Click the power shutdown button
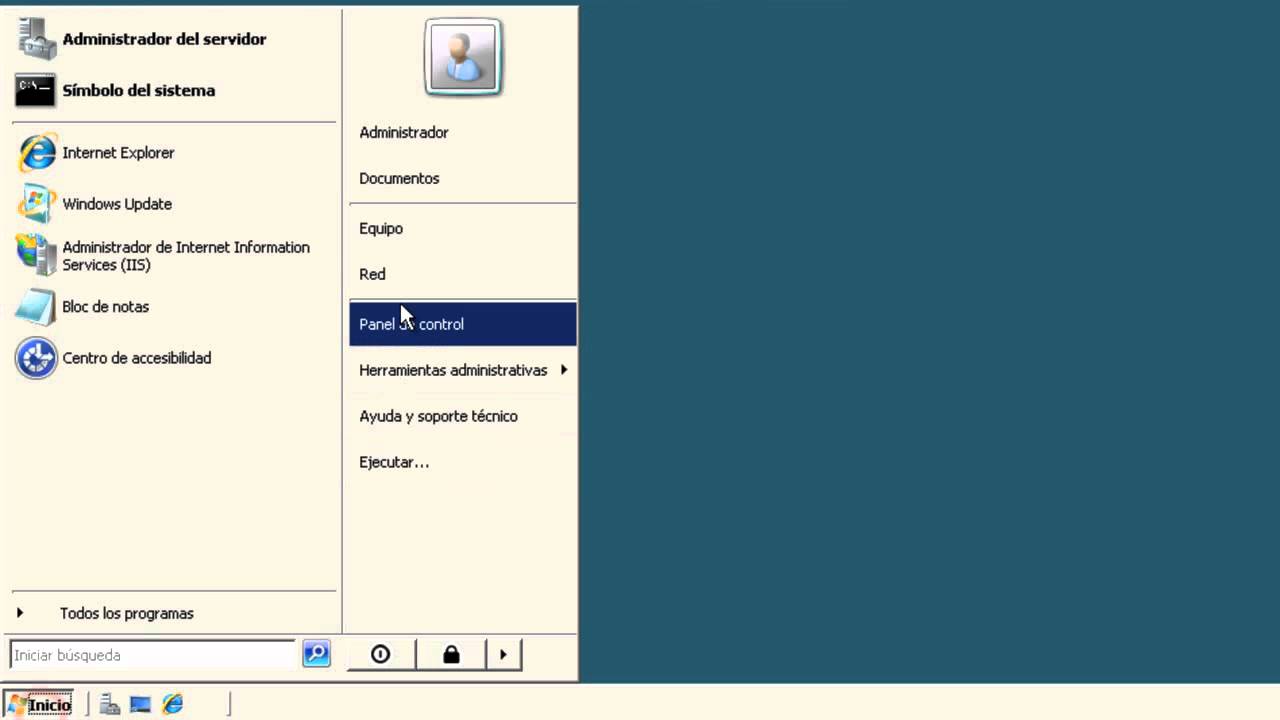 point(380,654)
